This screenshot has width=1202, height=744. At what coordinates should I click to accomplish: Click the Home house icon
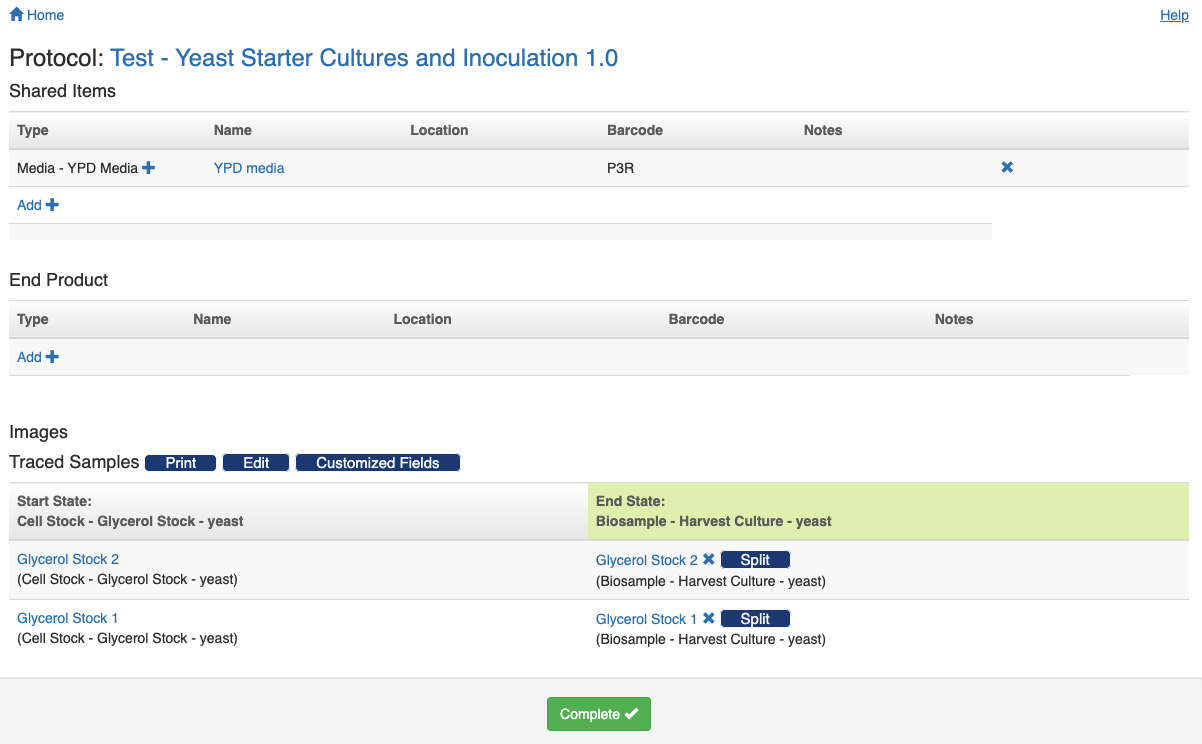tap(16, 15)
